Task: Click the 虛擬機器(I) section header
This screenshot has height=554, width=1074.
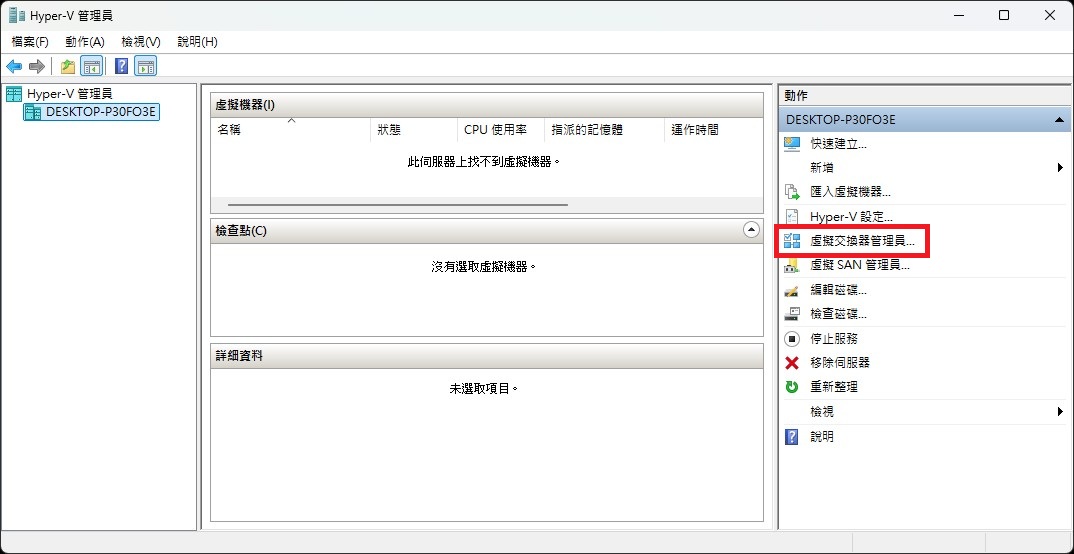Action: coord(486,105)
